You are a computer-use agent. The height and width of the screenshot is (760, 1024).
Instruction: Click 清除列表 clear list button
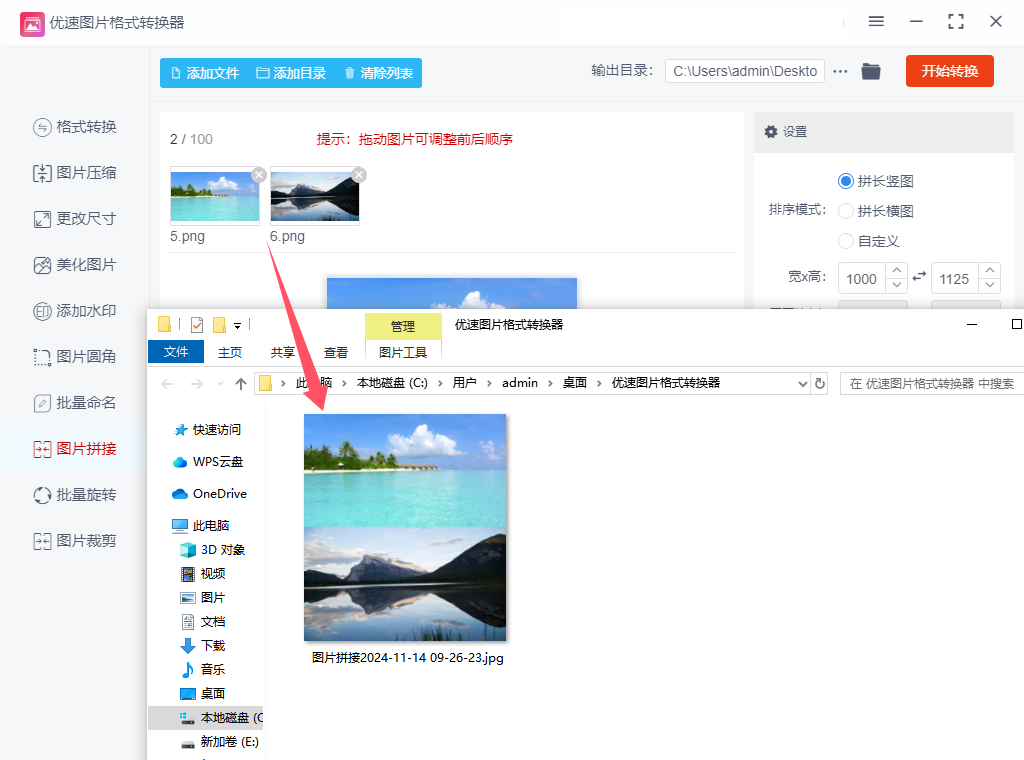click(379, 73)
